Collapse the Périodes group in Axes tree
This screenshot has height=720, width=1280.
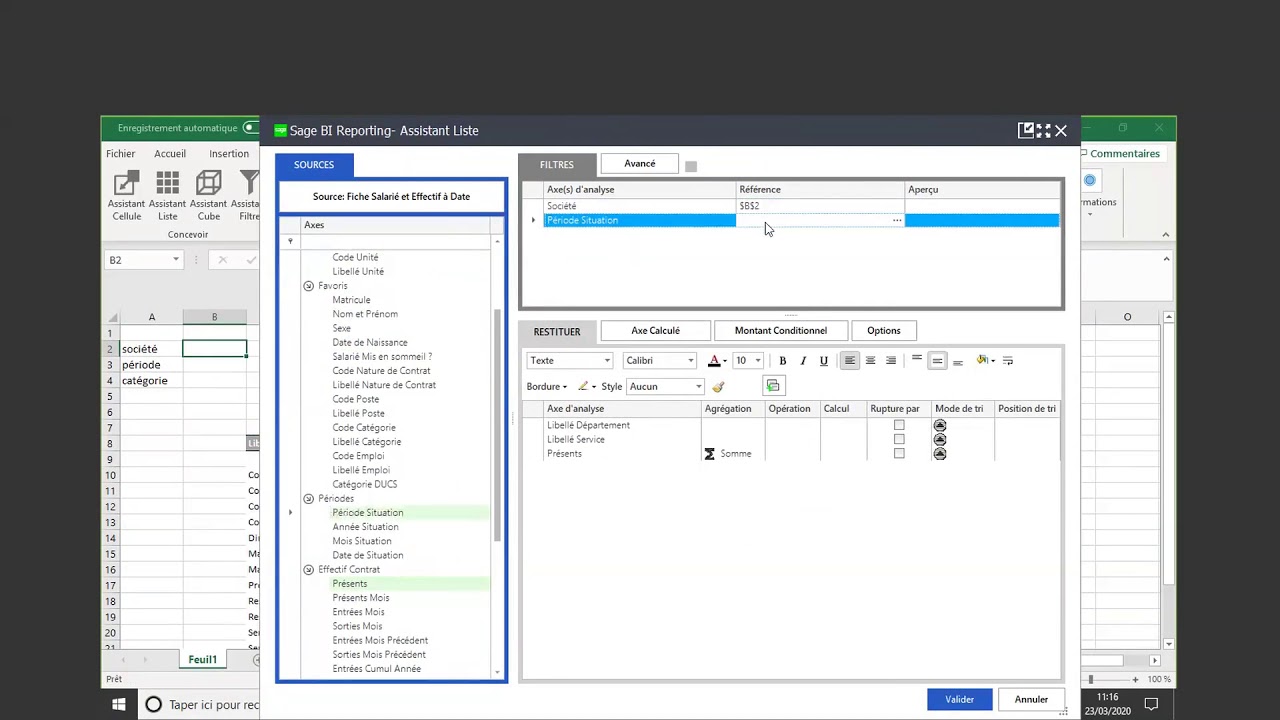(x=309, y=498)
